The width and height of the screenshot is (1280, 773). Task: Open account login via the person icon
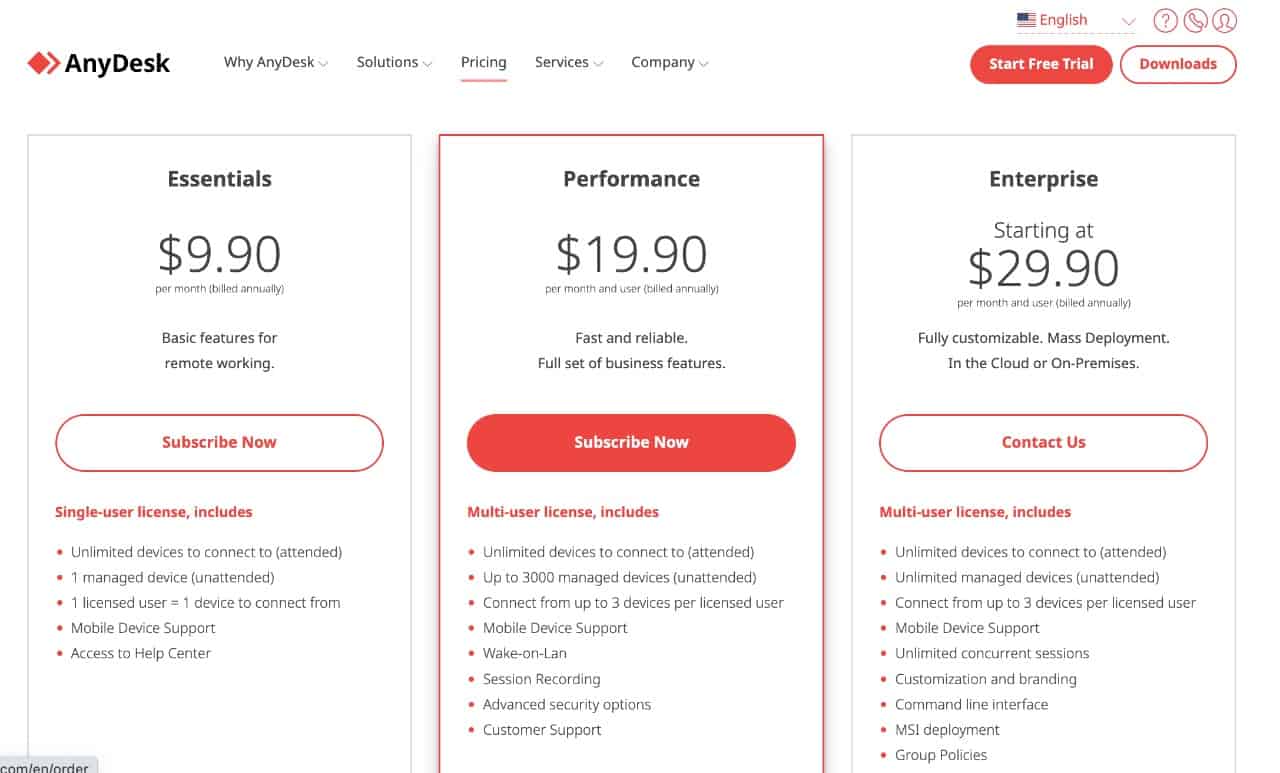click(1224, 19)
